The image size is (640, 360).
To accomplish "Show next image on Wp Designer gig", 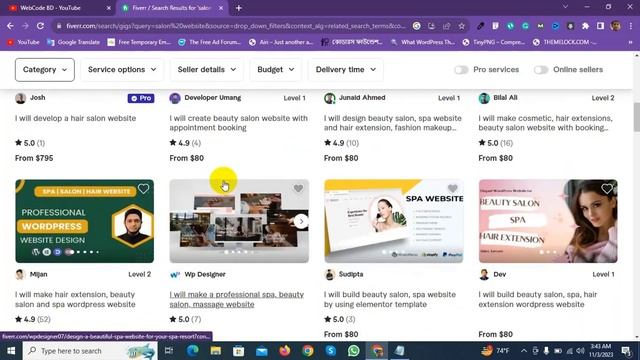I will point(301,221).
